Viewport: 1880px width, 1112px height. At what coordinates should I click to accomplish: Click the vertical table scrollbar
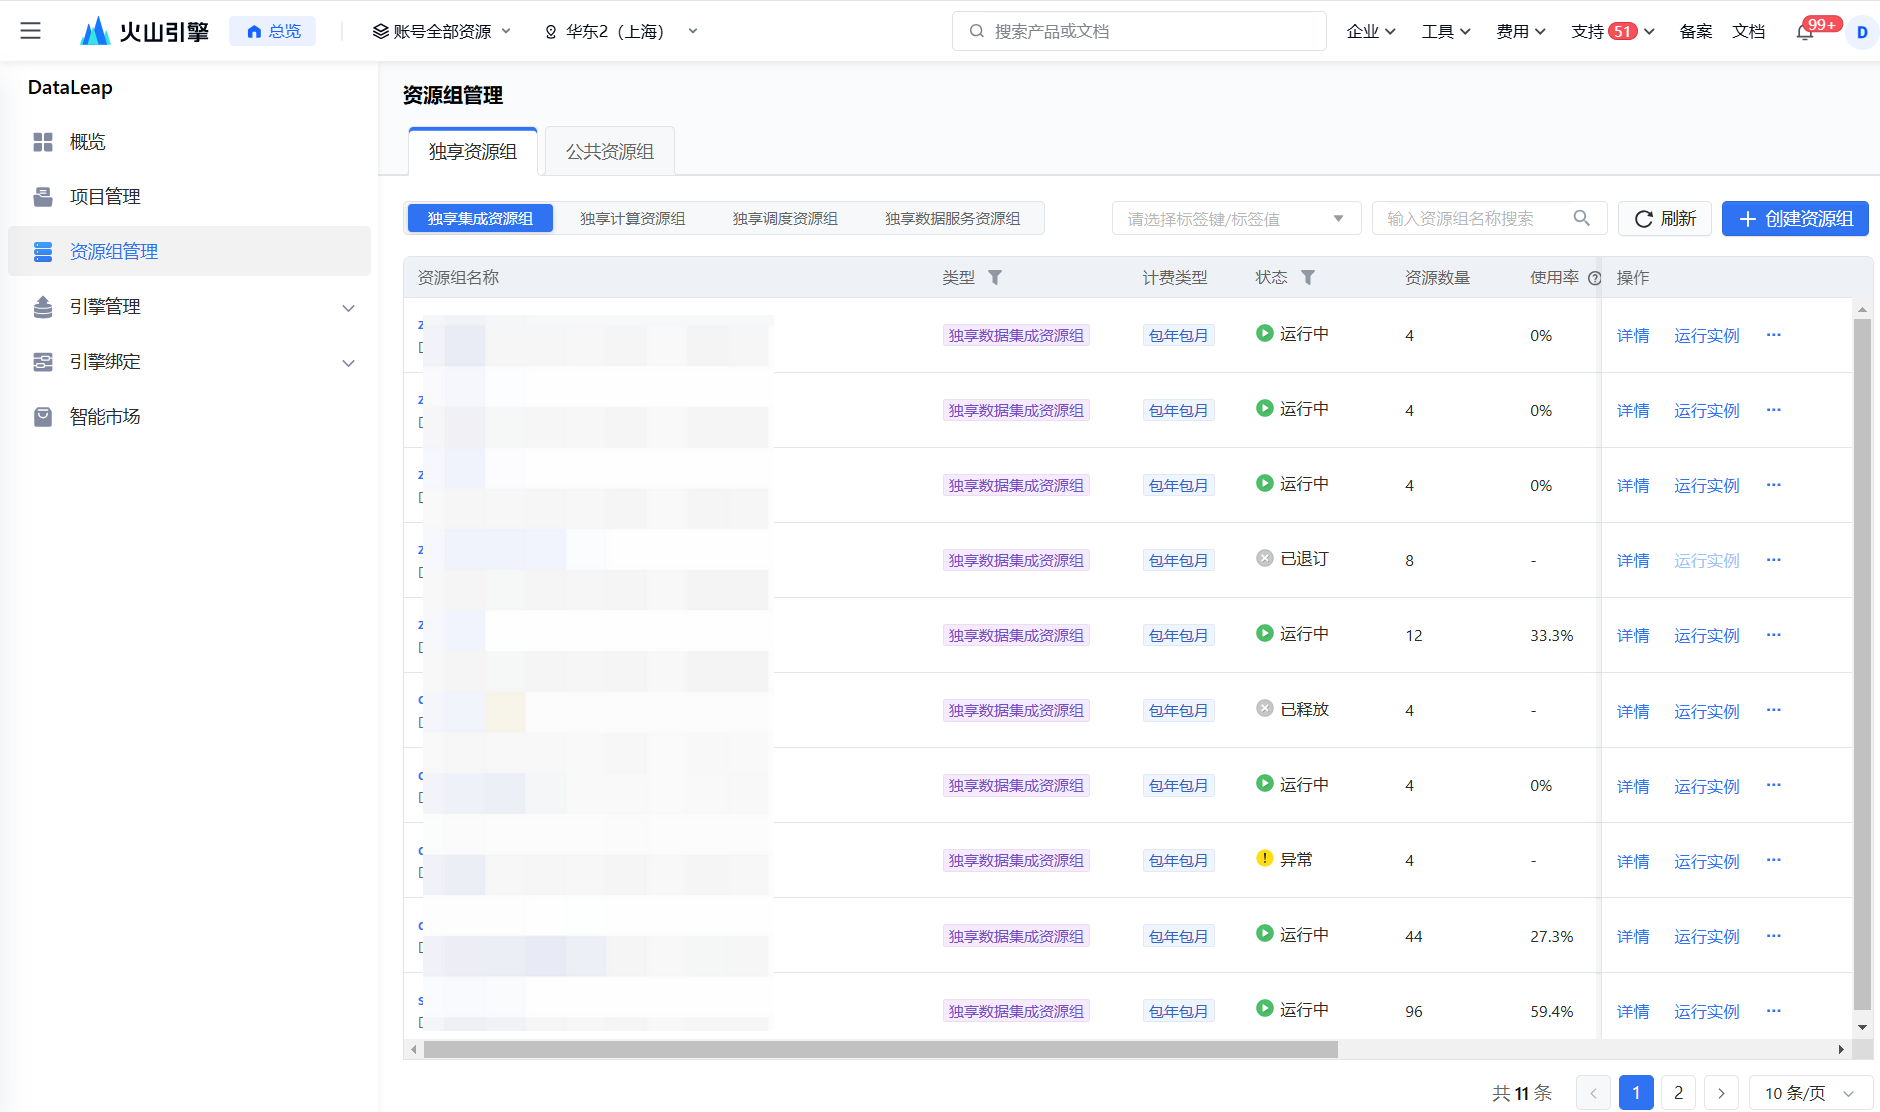(x=1862, y=664)
